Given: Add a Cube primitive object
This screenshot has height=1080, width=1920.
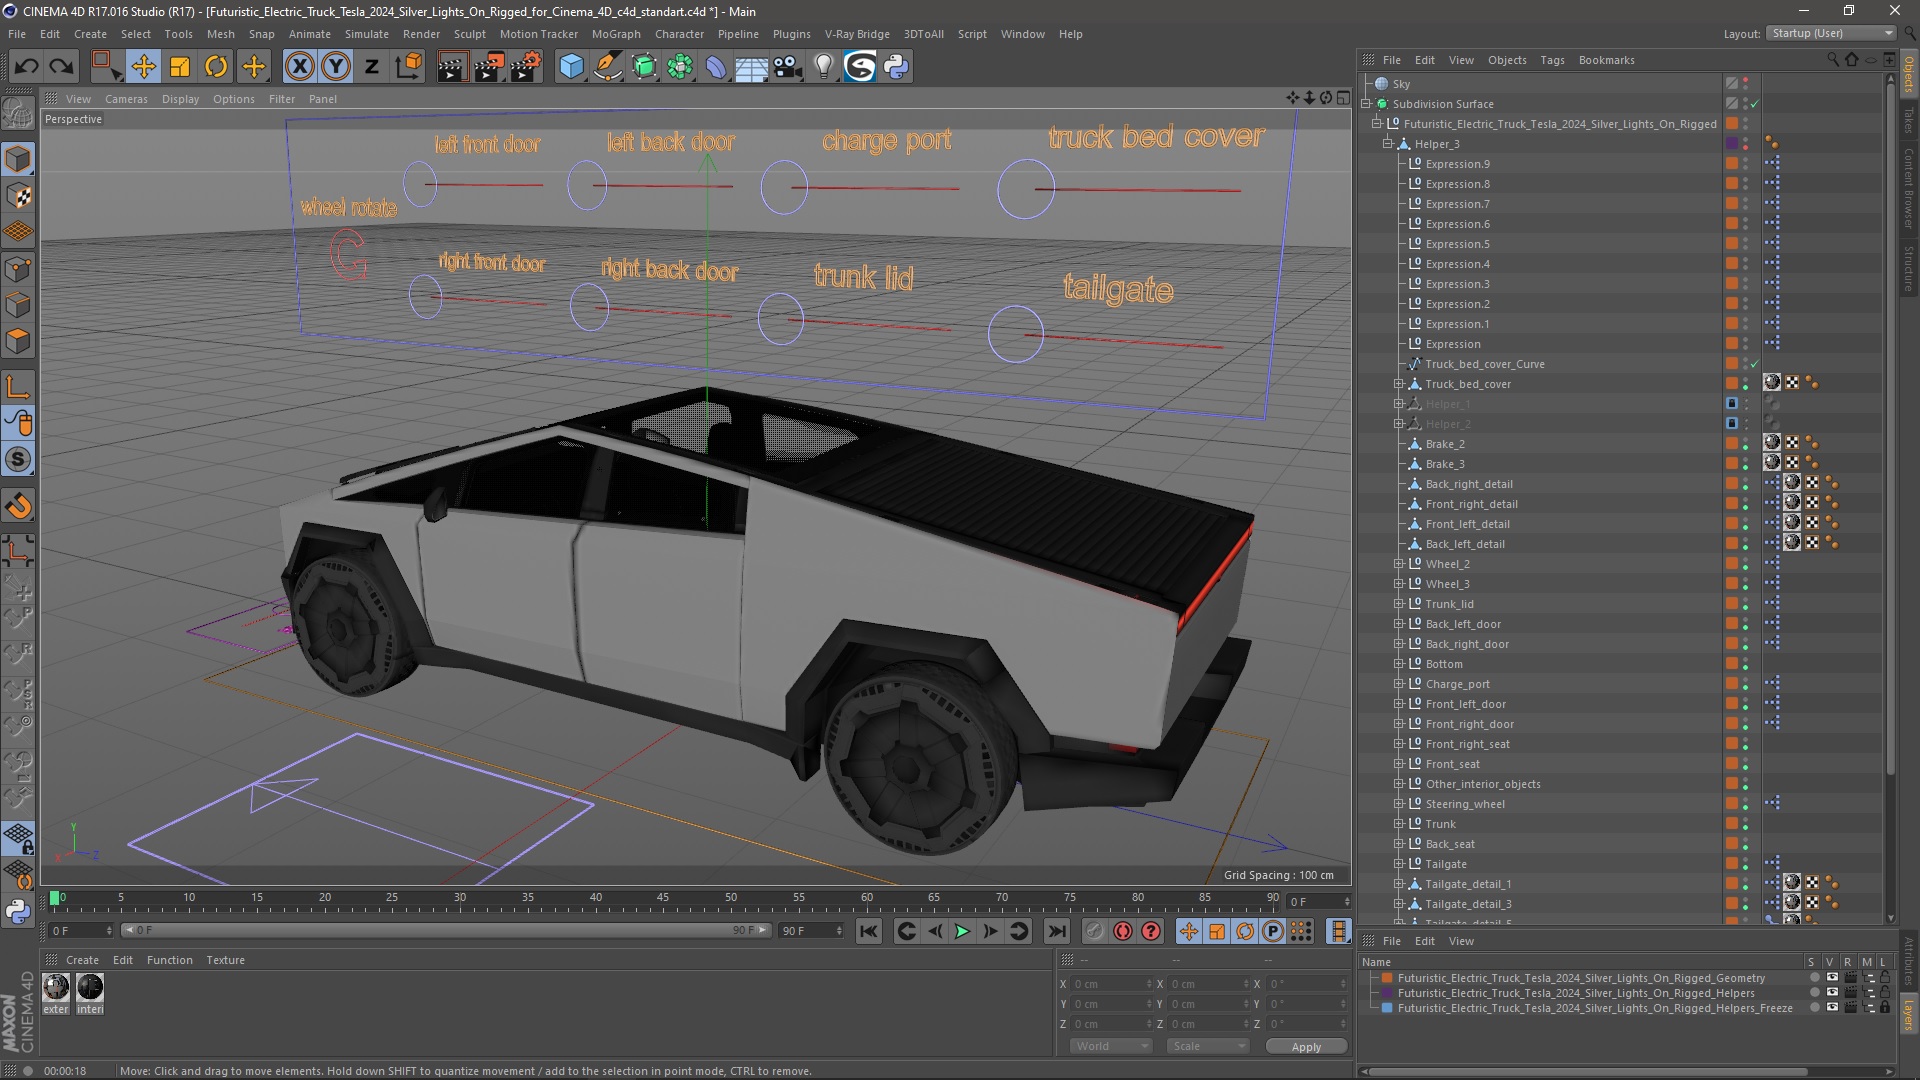Looking at the screenshot, I should point(571,67).
